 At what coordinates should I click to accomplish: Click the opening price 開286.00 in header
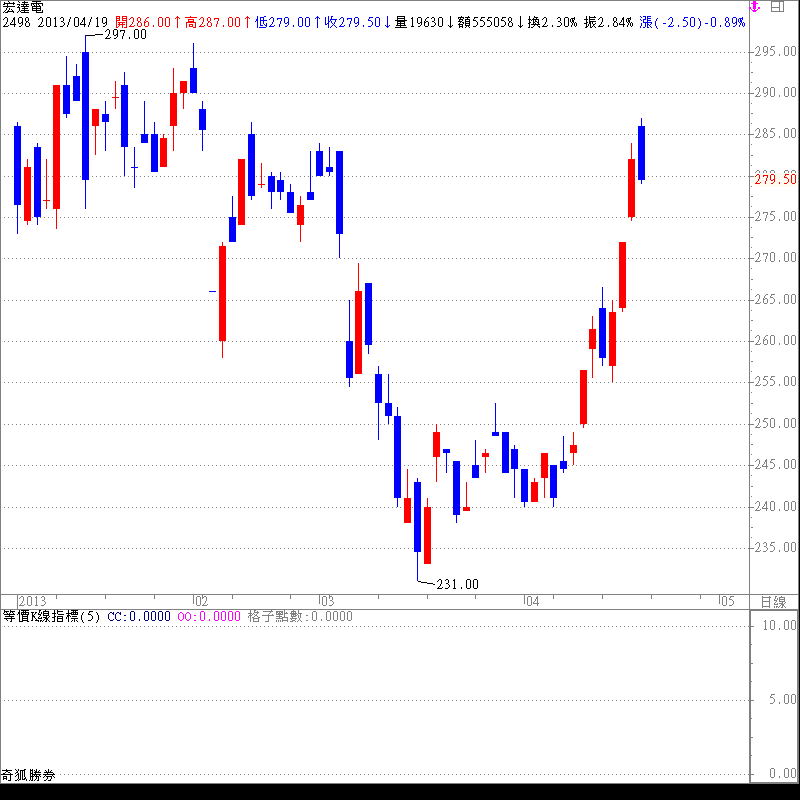click(x=143, y=21)
